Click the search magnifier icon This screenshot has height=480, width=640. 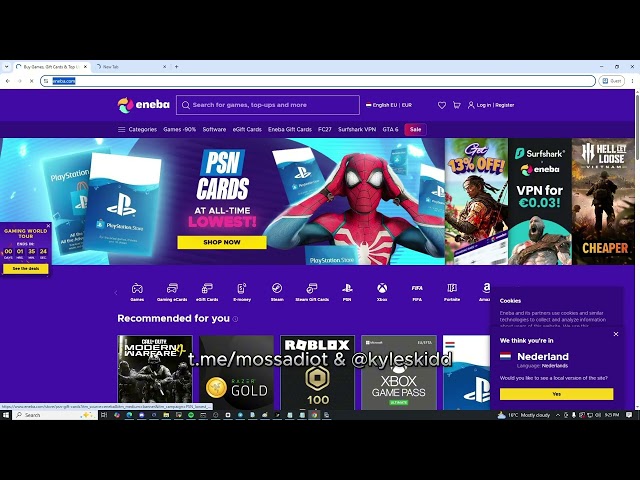pos(186,105)
